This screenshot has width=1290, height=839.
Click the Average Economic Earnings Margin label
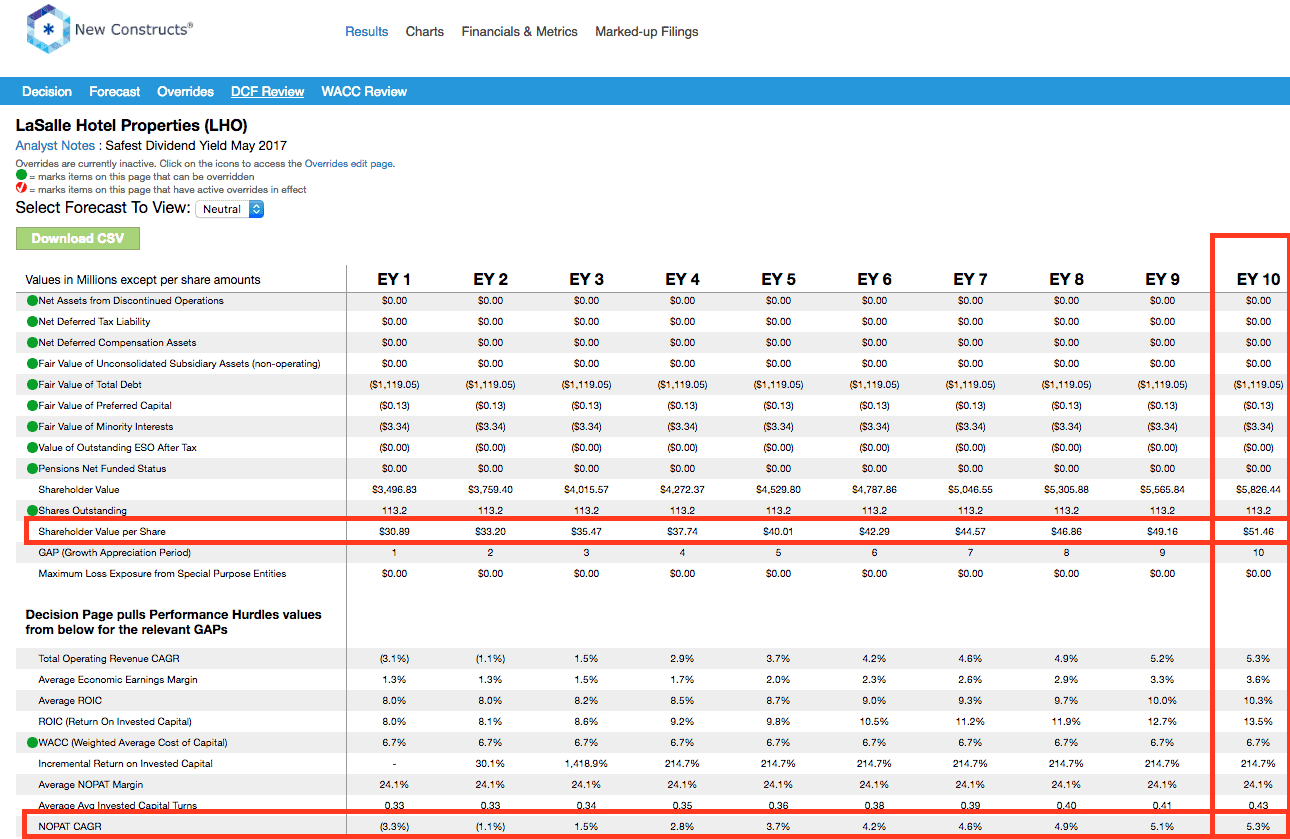tap(118, 679)
